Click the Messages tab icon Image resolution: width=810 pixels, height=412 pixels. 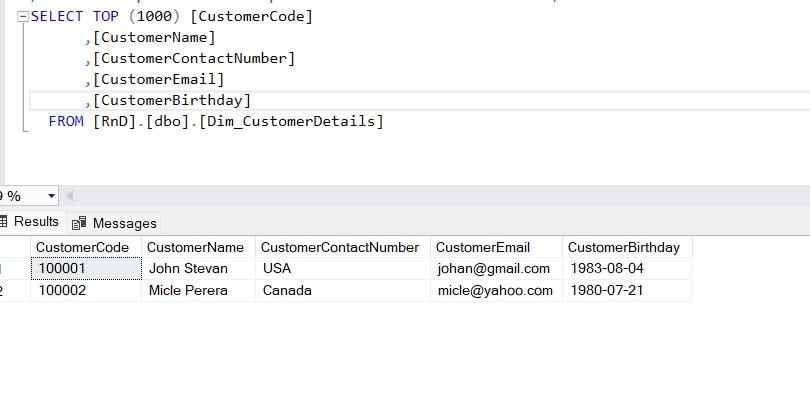pos(79,223)
